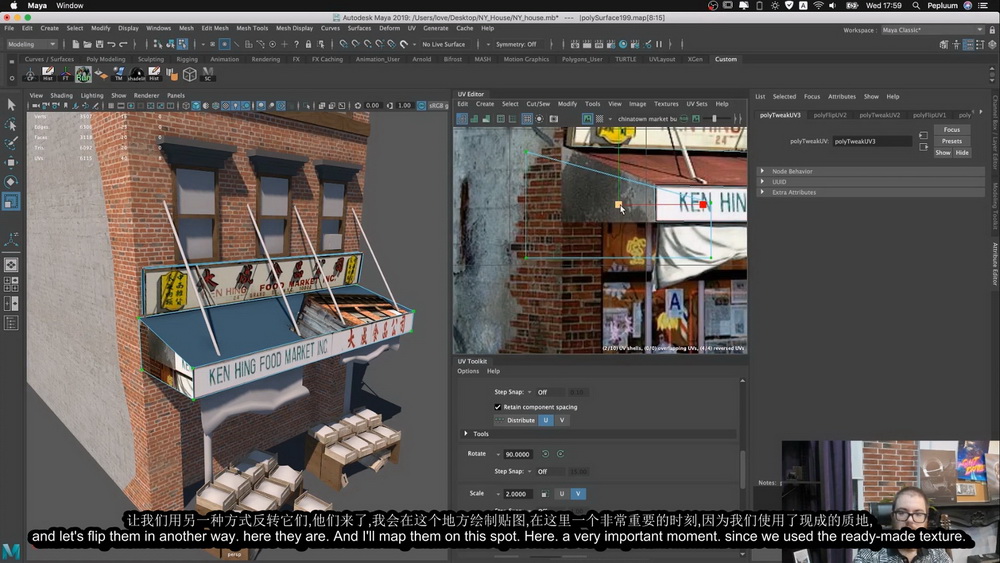Viewport: 1000px width, 563px height.
Task: Open the Scale options dropdown arrow
Action: pos(498,494)
